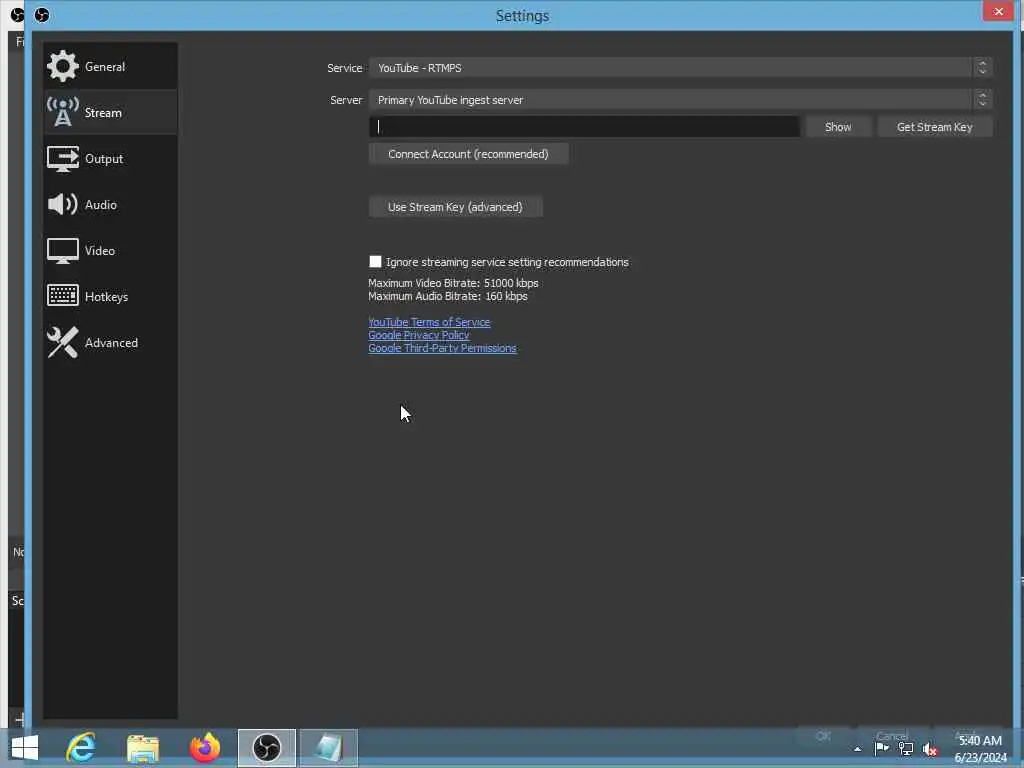Image resolution: width=1024 pixels, height=768 pixels.
Task: Open Google Privacy Policy link
Action: pyautogui.click(x=419, y=335)
